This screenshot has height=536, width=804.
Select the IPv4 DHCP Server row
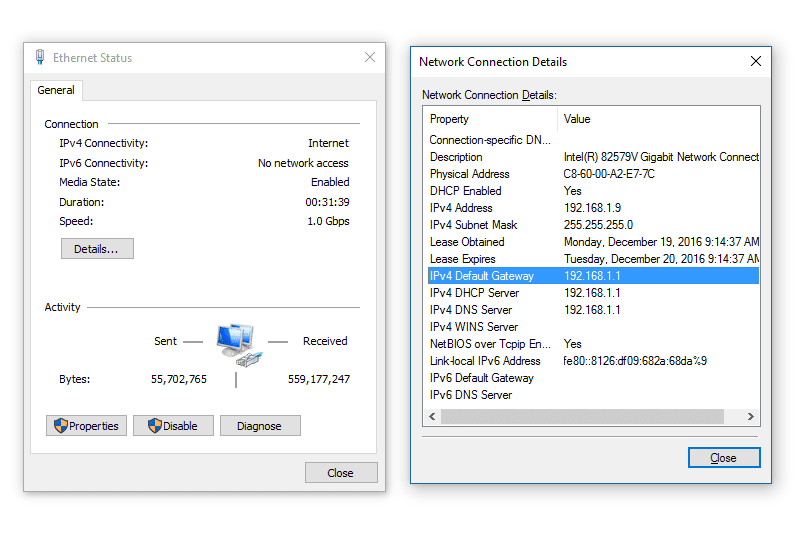click(x=593, y=292)
